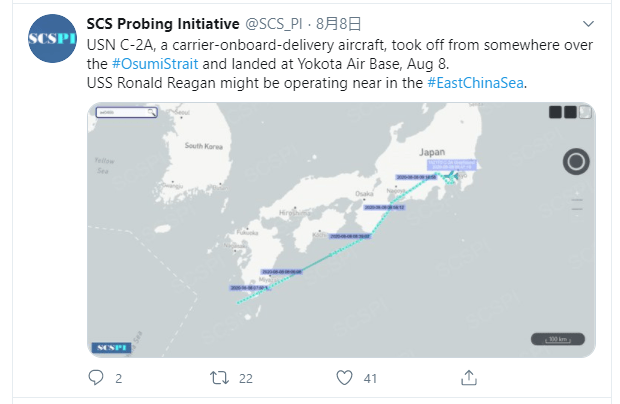Share the tweet via share icon

click(468, 378)
